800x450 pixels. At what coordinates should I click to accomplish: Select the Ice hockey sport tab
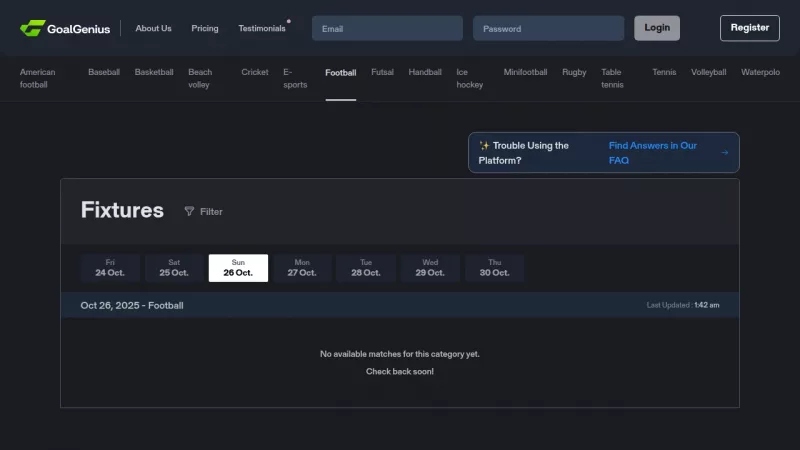tap(469, 79)
